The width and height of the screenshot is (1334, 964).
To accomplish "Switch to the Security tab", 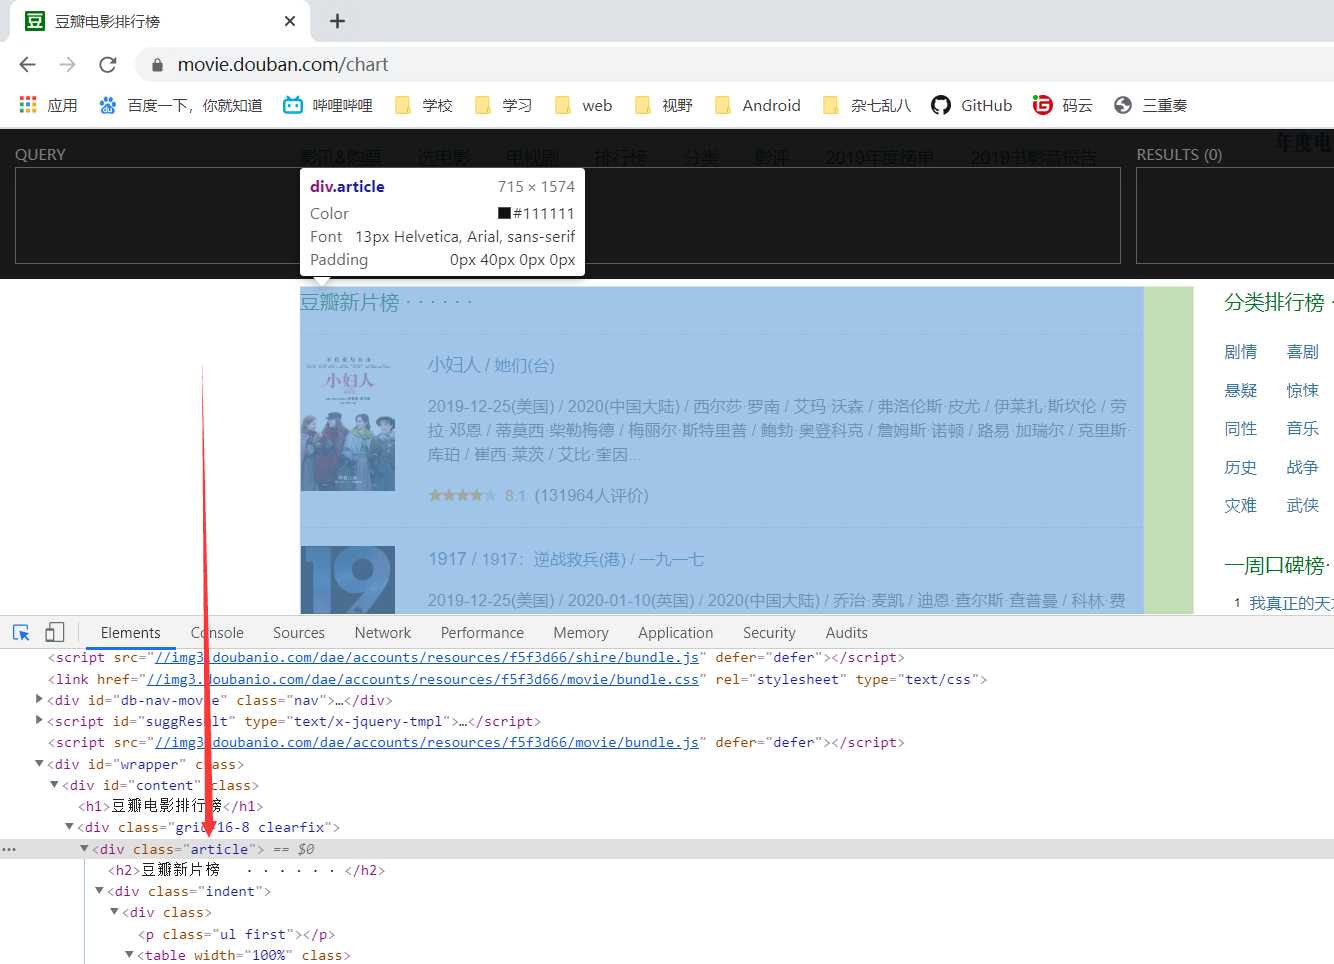I will (769, 632).
